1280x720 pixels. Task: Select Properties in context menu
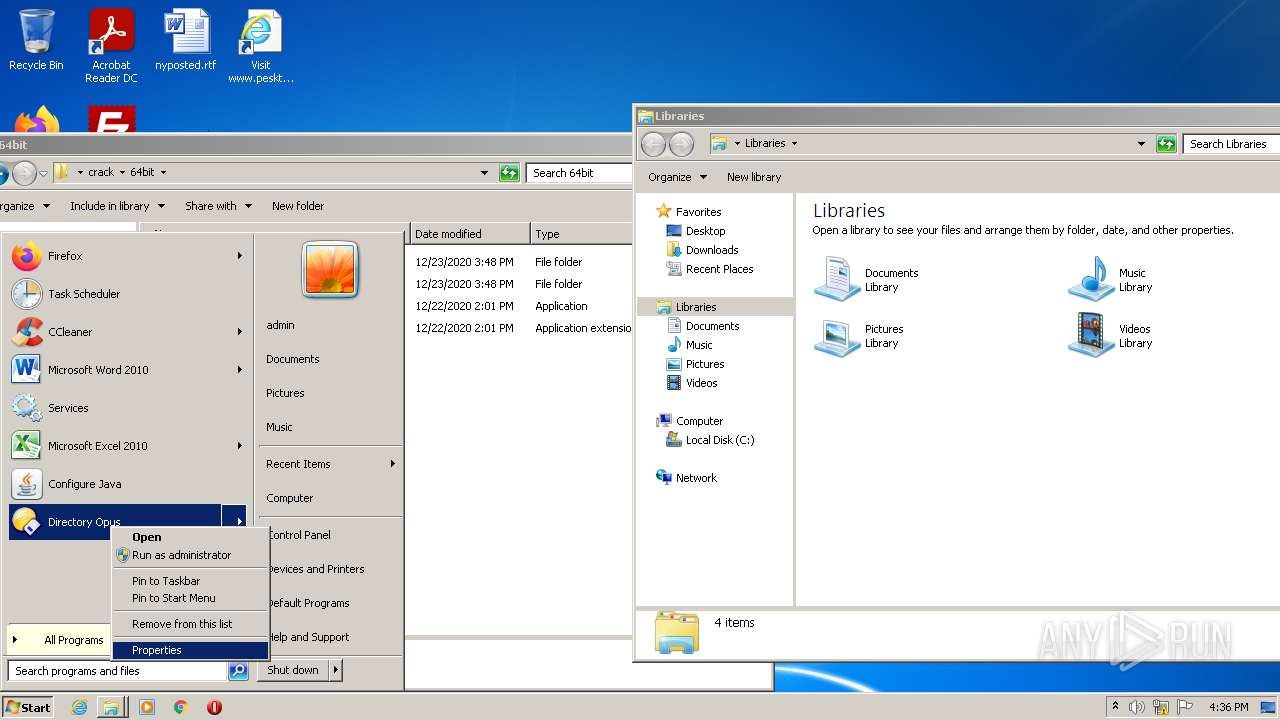pyautogui.click(x=190, y=650)
